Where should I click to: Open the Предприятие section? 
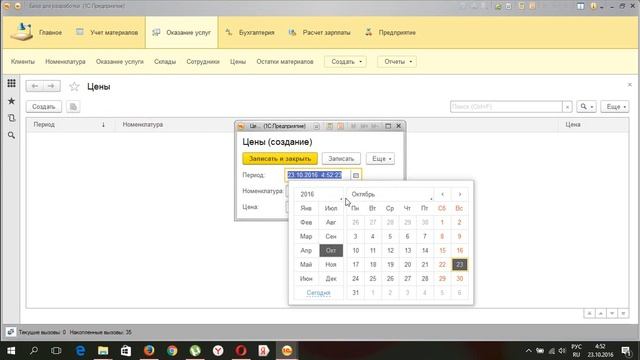point(390,32)
